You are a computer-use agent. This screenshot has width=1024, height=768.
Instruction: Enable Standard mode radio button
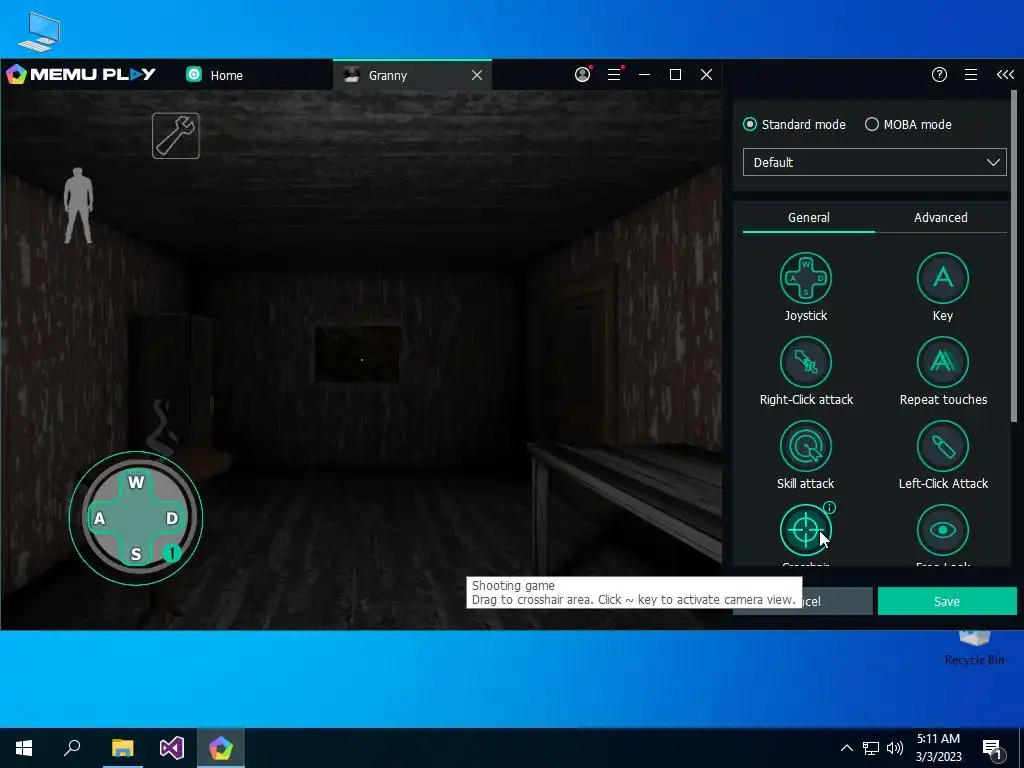[750, 124]
